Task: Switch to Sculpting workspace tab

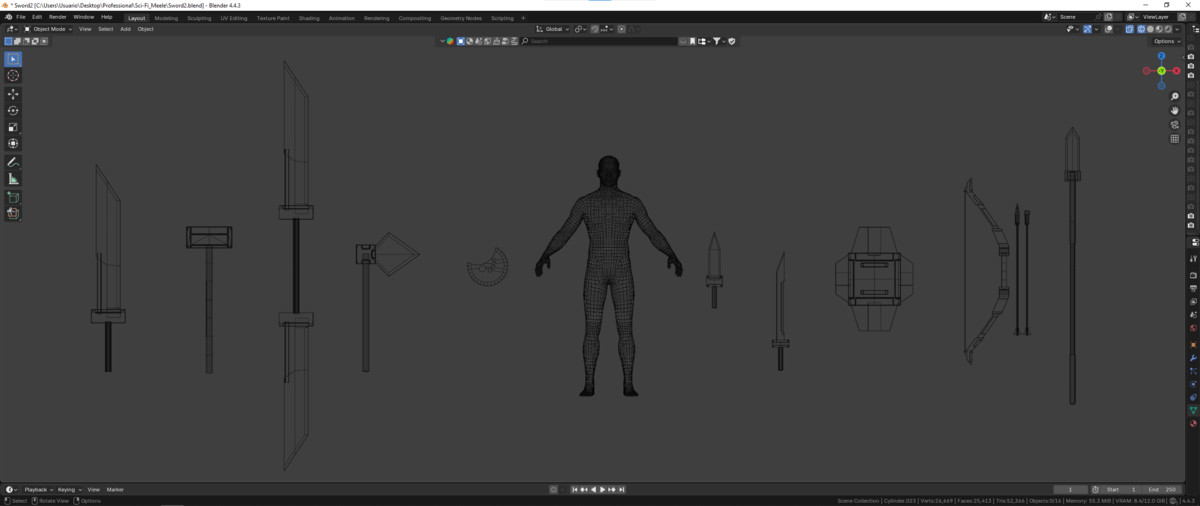Action: [x=199, y=18]
